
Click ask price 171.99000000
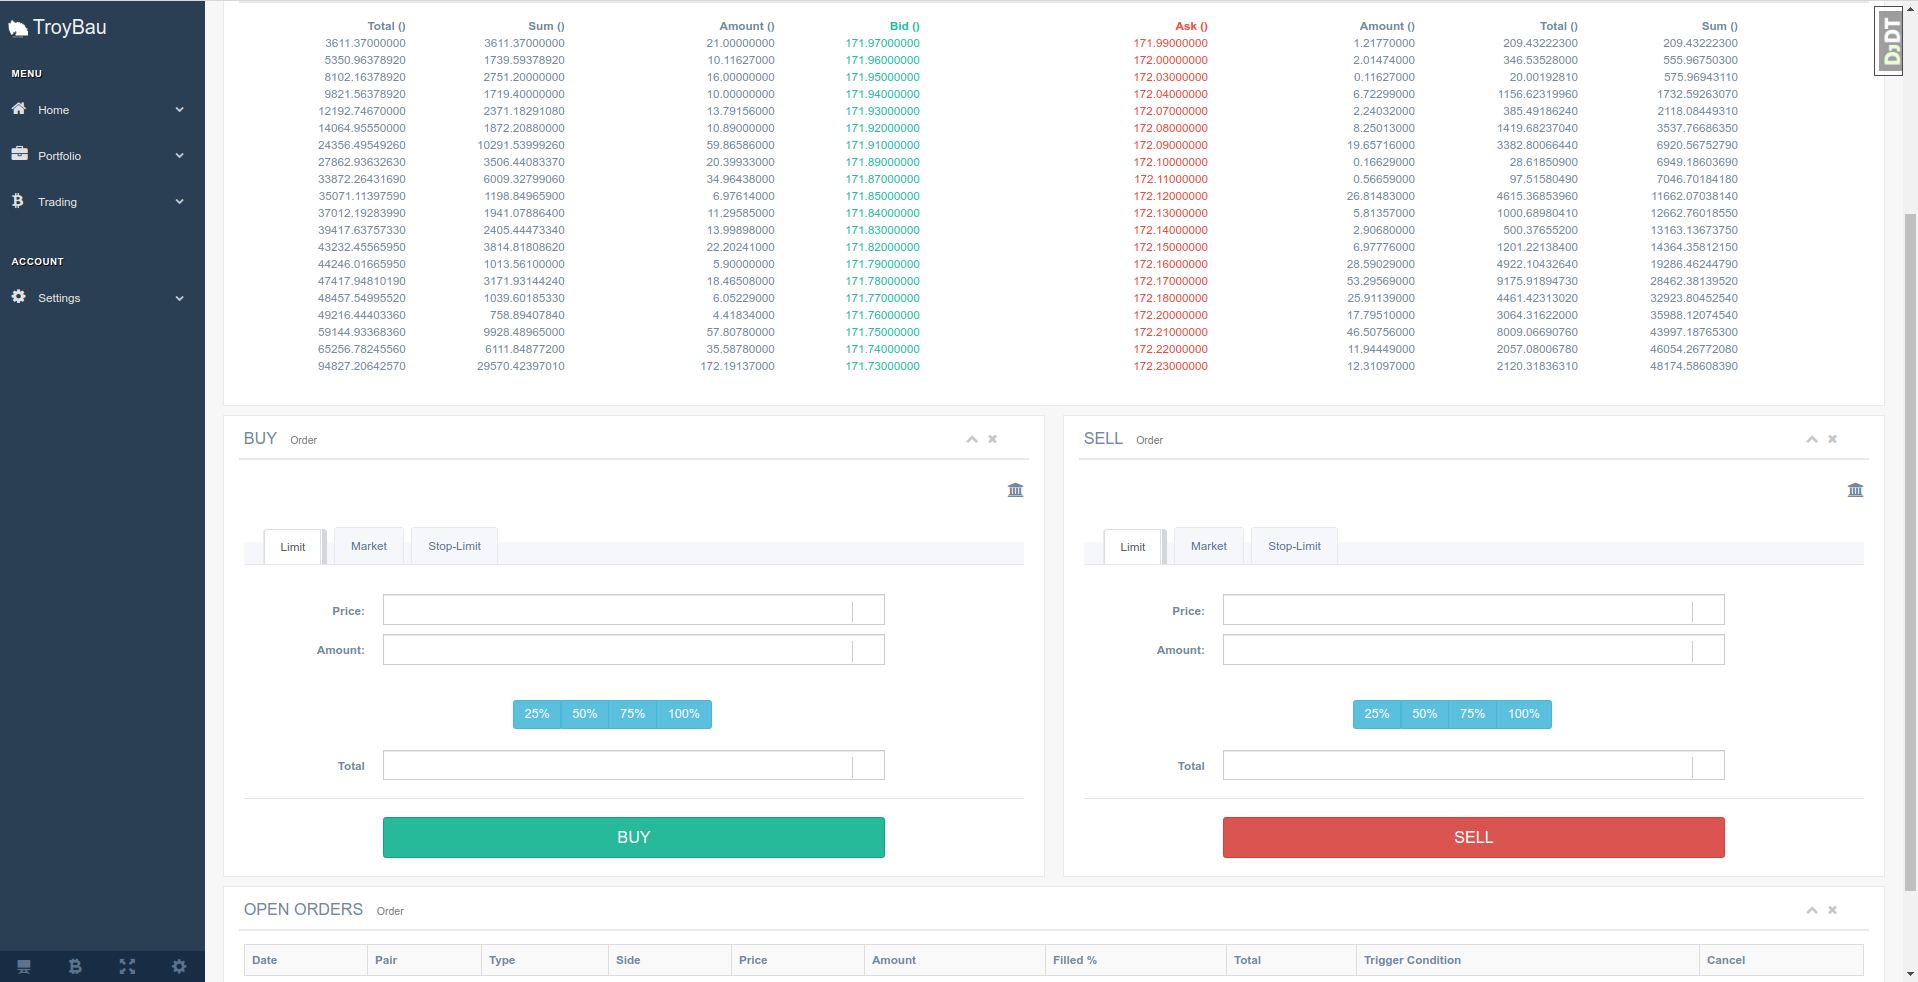[x=1170, y=43]
